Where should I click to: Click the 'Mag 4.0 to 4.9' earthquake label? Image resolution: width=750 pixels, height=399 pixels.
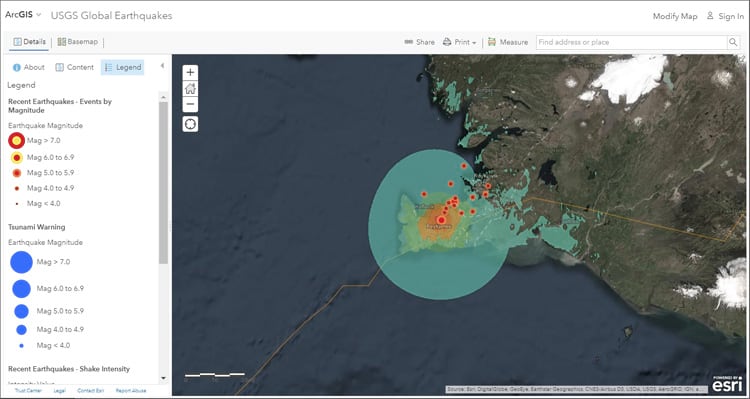(x=50, y=188)
